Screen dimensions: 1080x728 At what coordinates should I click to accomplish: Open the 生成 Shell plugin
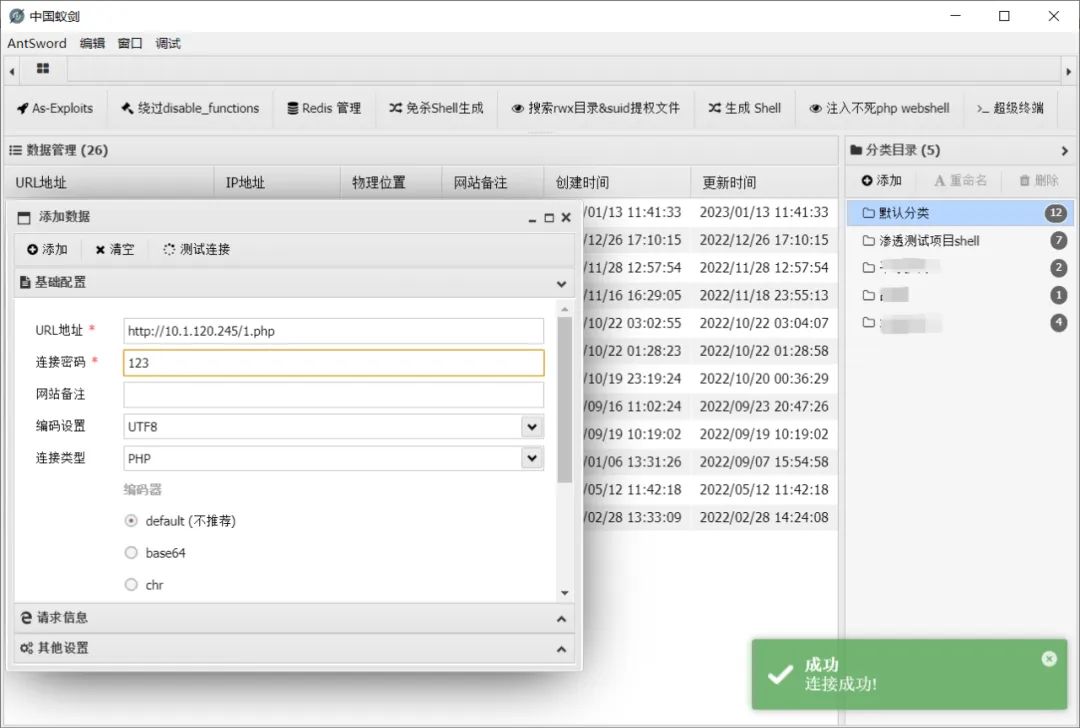tap(745, 108)
